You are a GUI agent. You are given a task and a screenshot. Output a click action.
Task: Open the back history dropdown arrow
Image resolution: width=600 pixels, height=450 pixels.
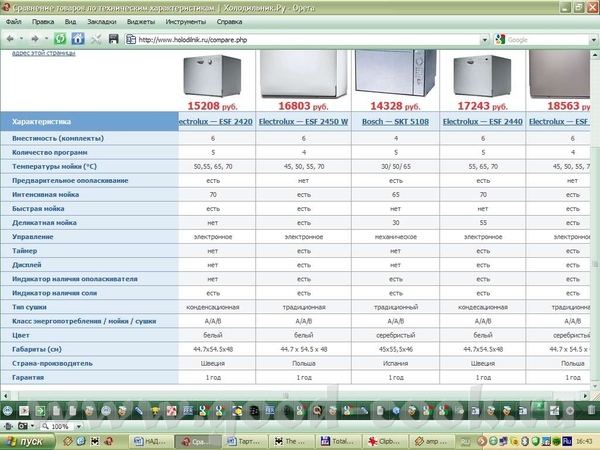click(x=21, y=39)
